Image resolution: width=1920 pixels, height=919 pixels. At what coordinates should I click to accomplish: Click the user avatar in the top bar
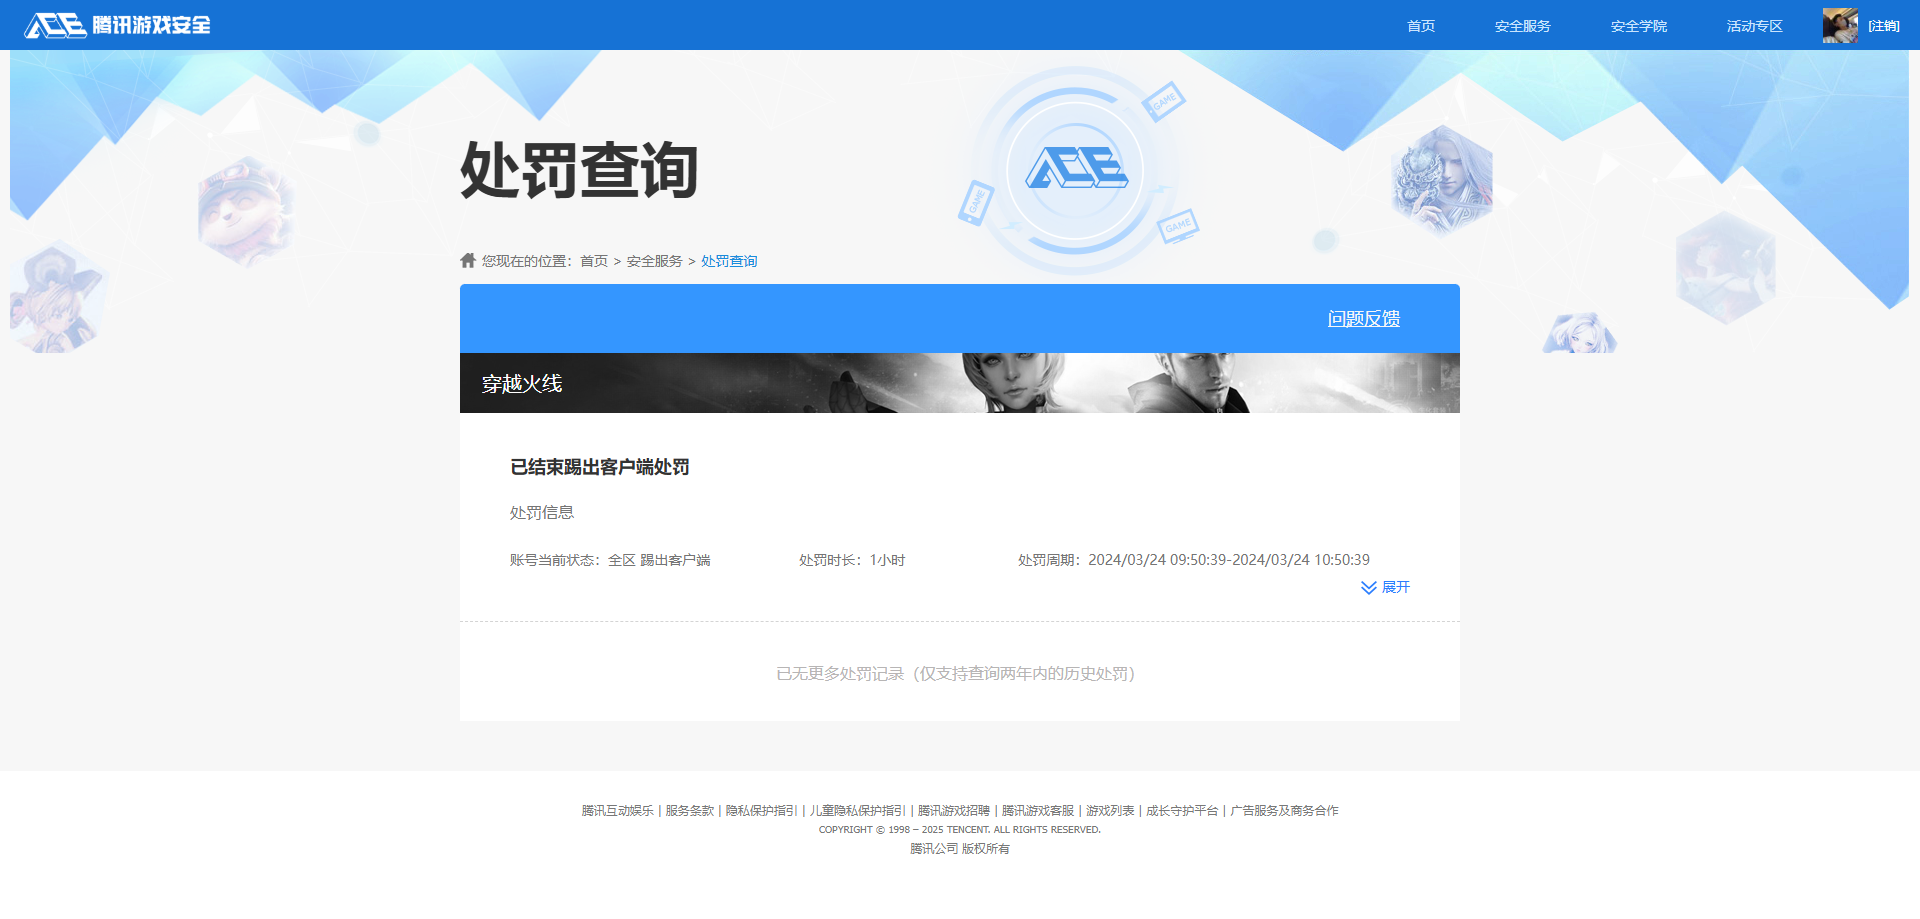(1839, 25)
